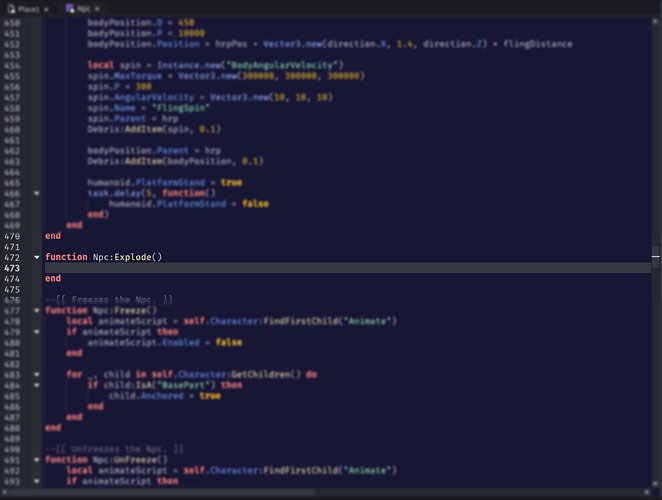
Task: Click 'flingDistance' at end of line 452
Action: tap(537, 44)
